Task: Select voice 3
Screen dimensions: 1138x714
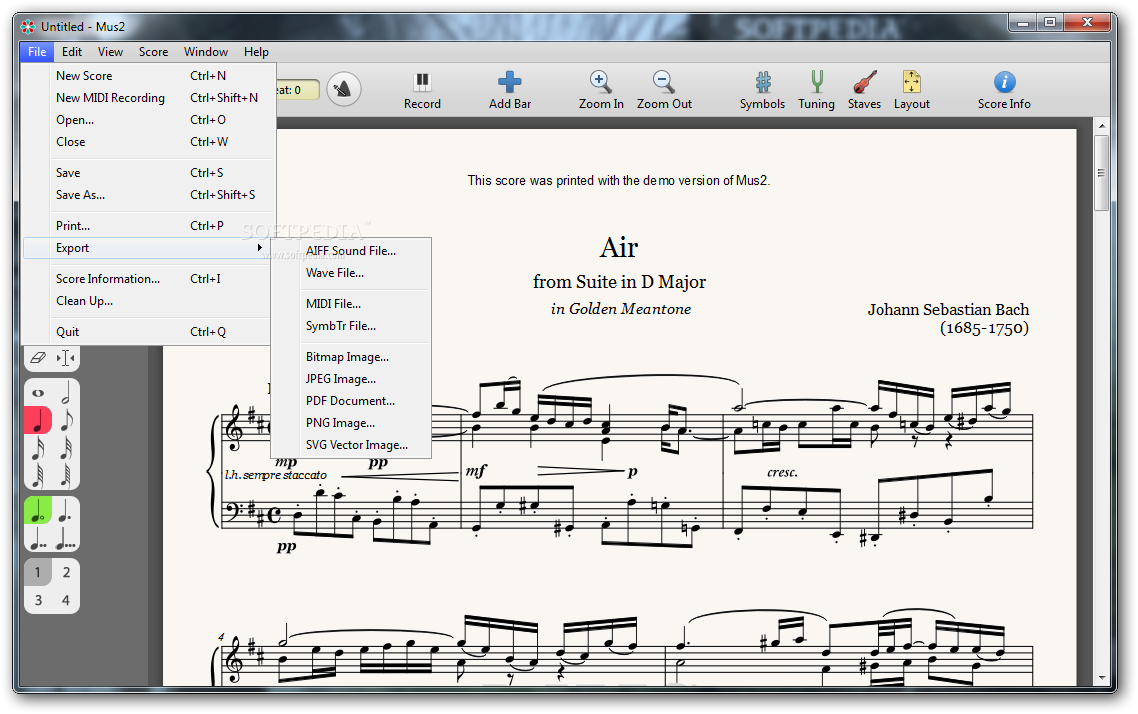Action: click(x=38, y=600)
